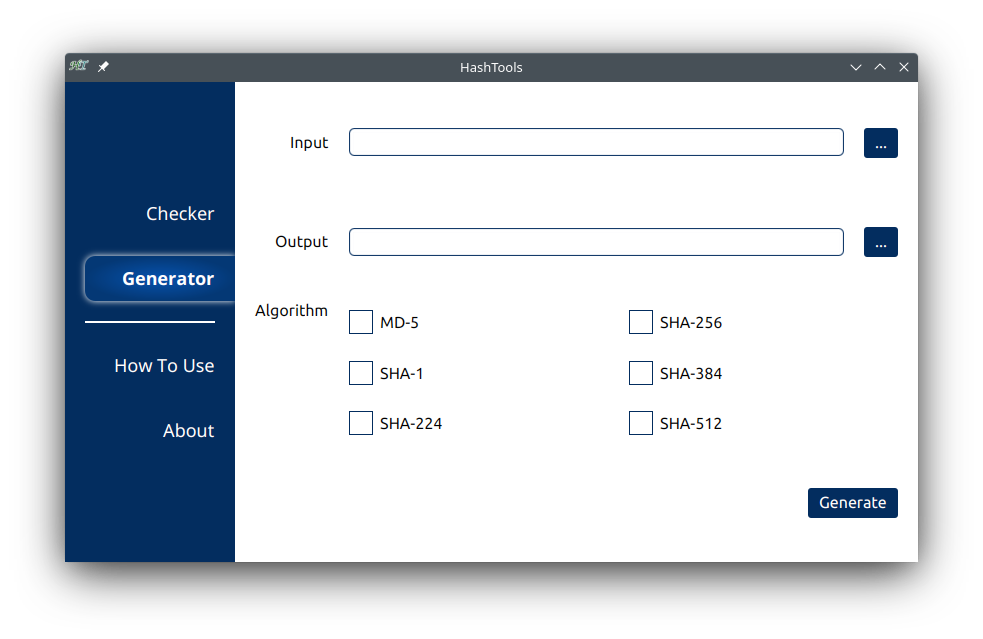This screenshot has height=639, width=983.
Task: Check the SHA-1 algorithm box
Action: click(360, 373)
